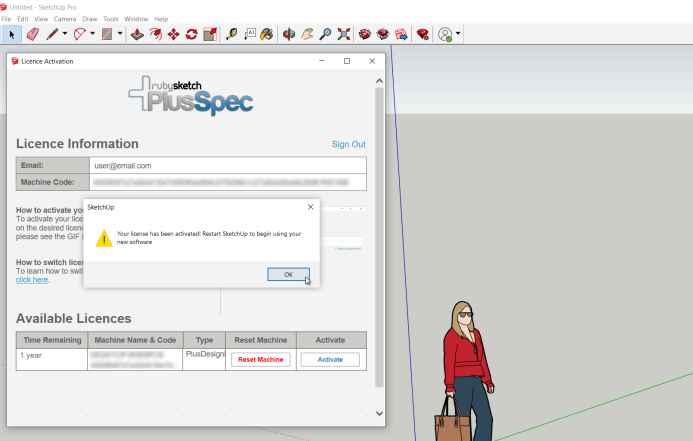Select the Pan hand tool
693x441 pixels.
click(x=307, y=34)
